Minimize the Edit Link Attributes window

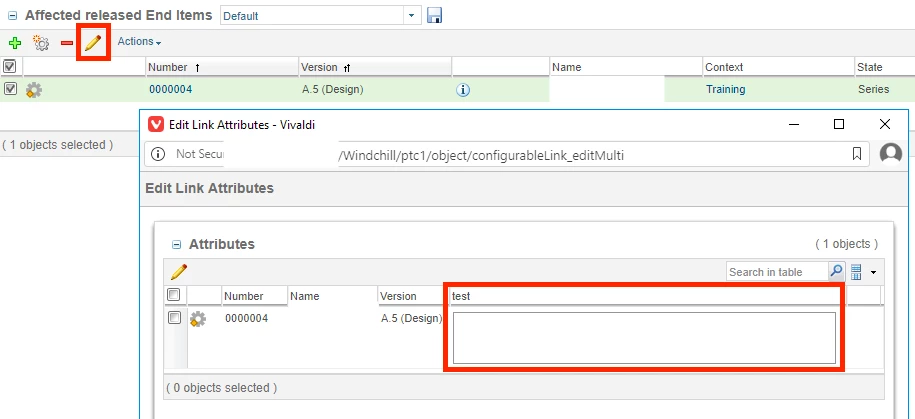(793, 124)
